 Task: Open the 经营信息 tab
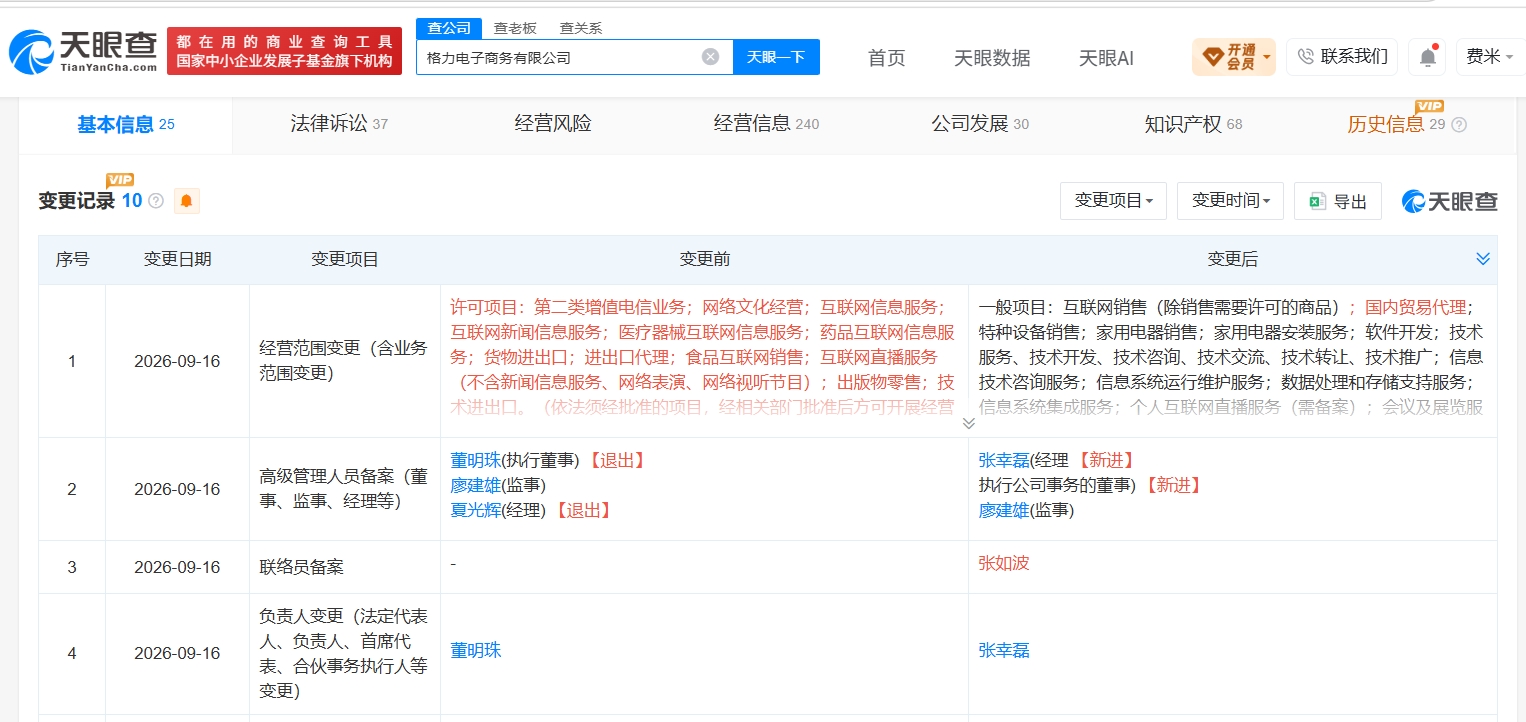pos(766,124)
